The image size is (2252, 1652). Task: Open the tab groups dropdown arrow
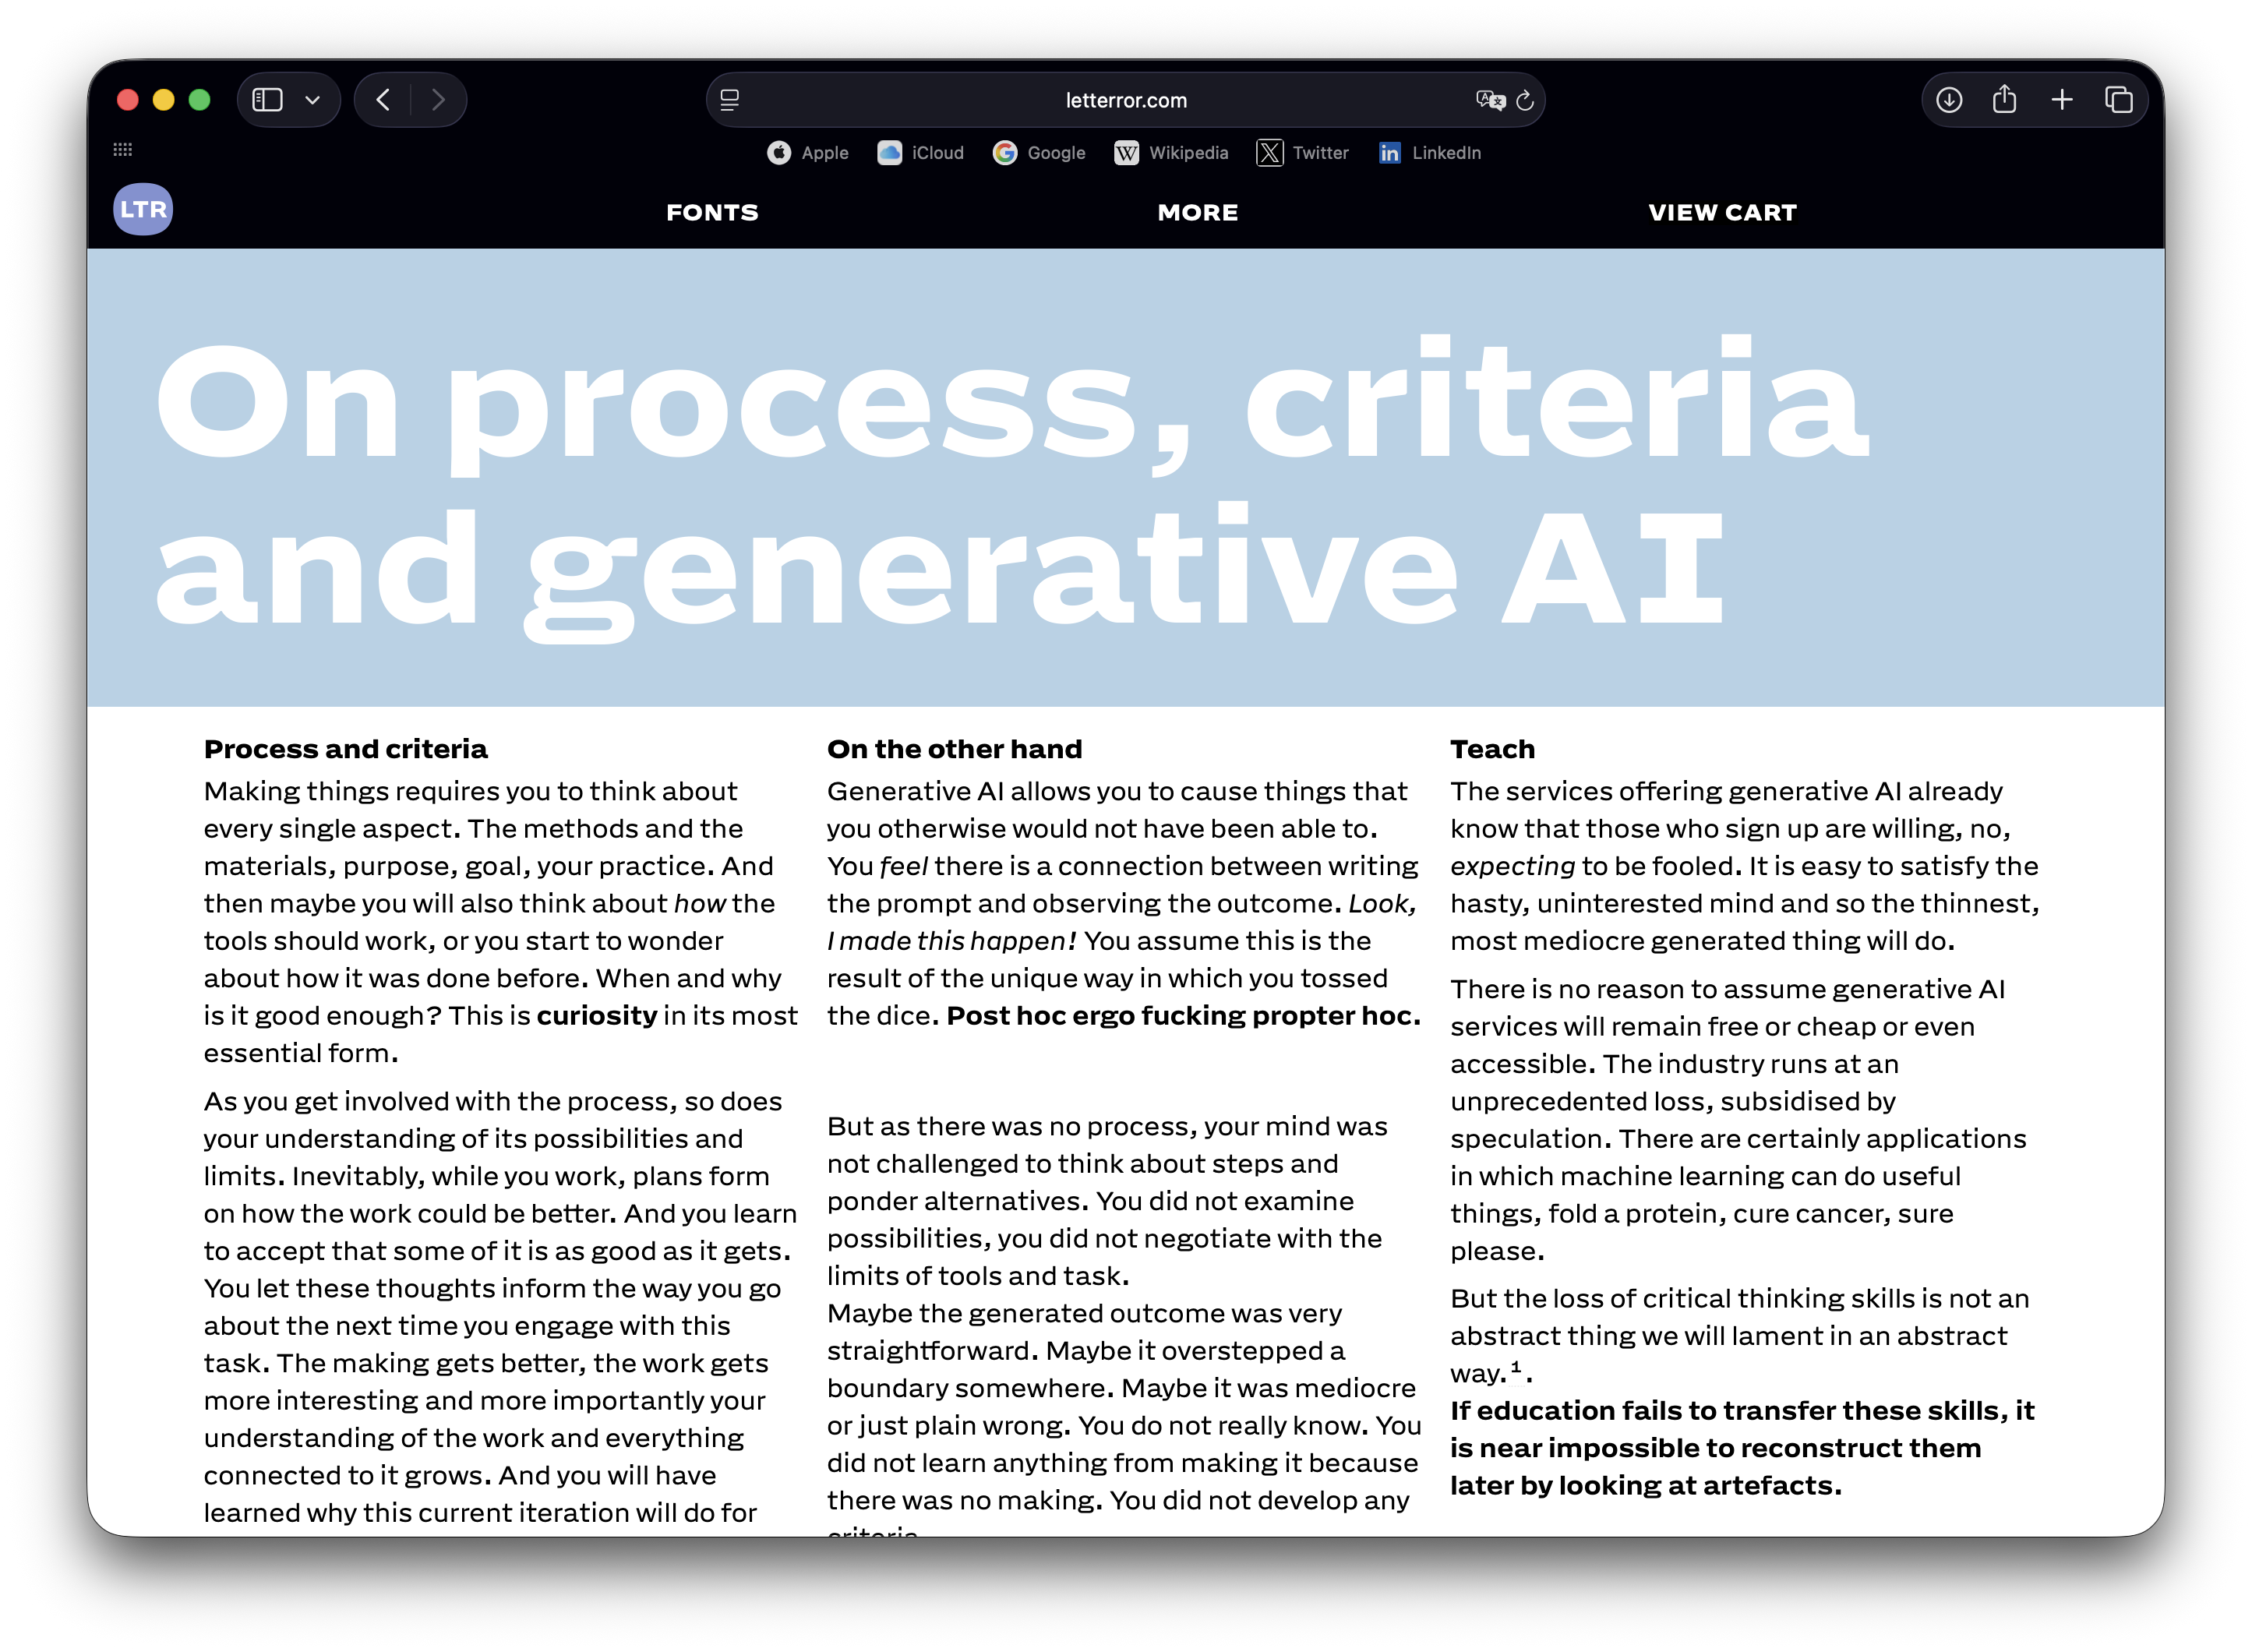click(x=313, y=100)
